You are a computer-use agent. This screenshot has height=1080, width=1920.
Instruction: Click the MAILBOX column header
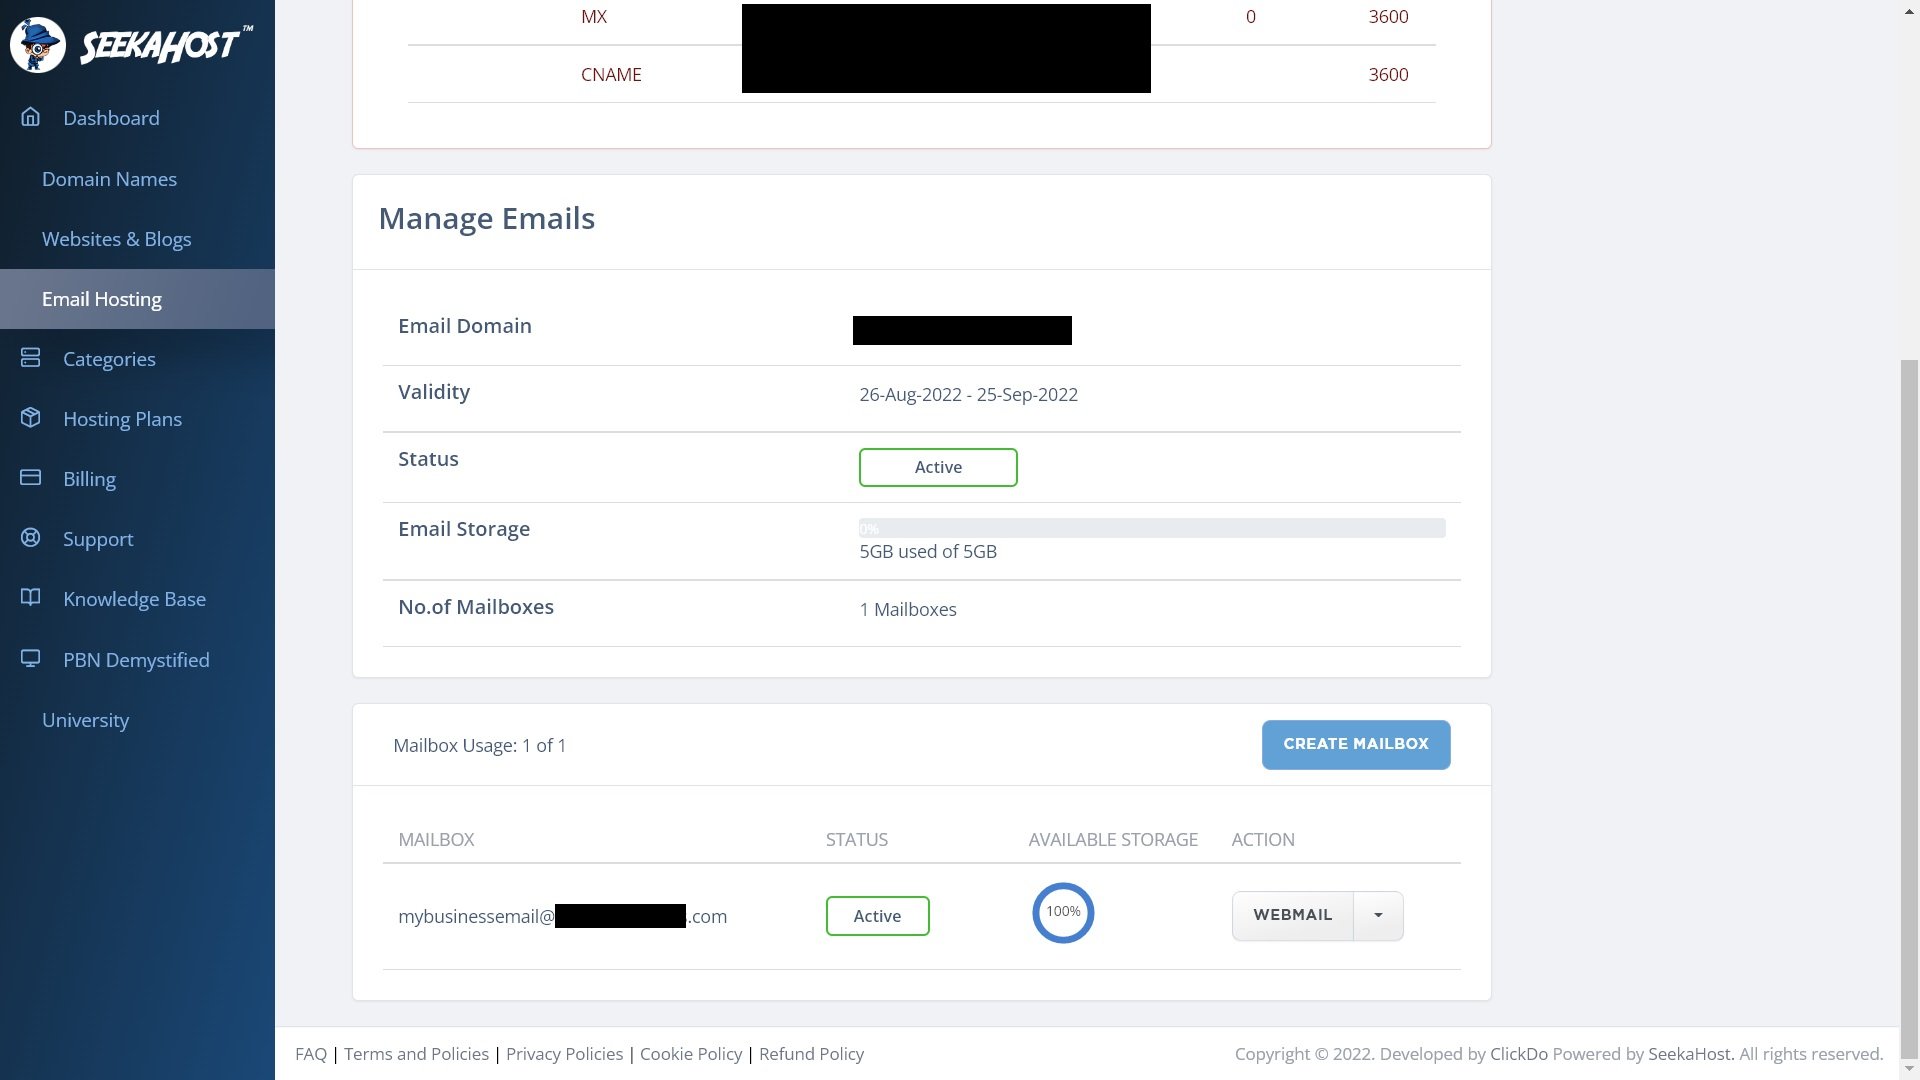tap(436, 840)
